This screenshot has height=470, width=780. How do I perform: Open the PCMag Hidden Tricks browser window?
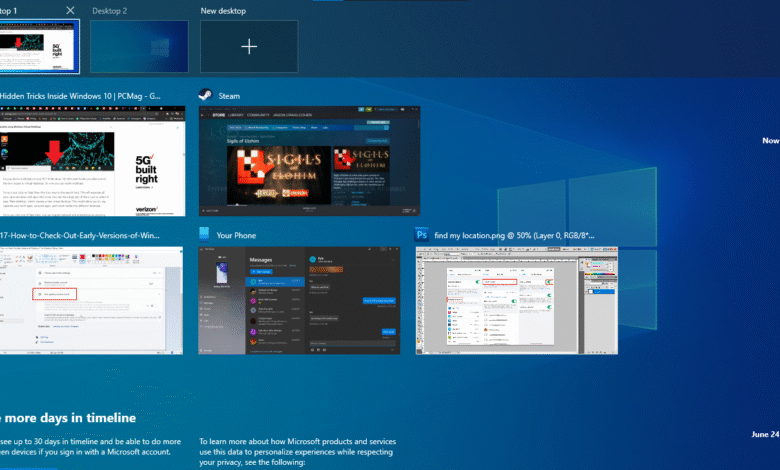tap(91, 160)
